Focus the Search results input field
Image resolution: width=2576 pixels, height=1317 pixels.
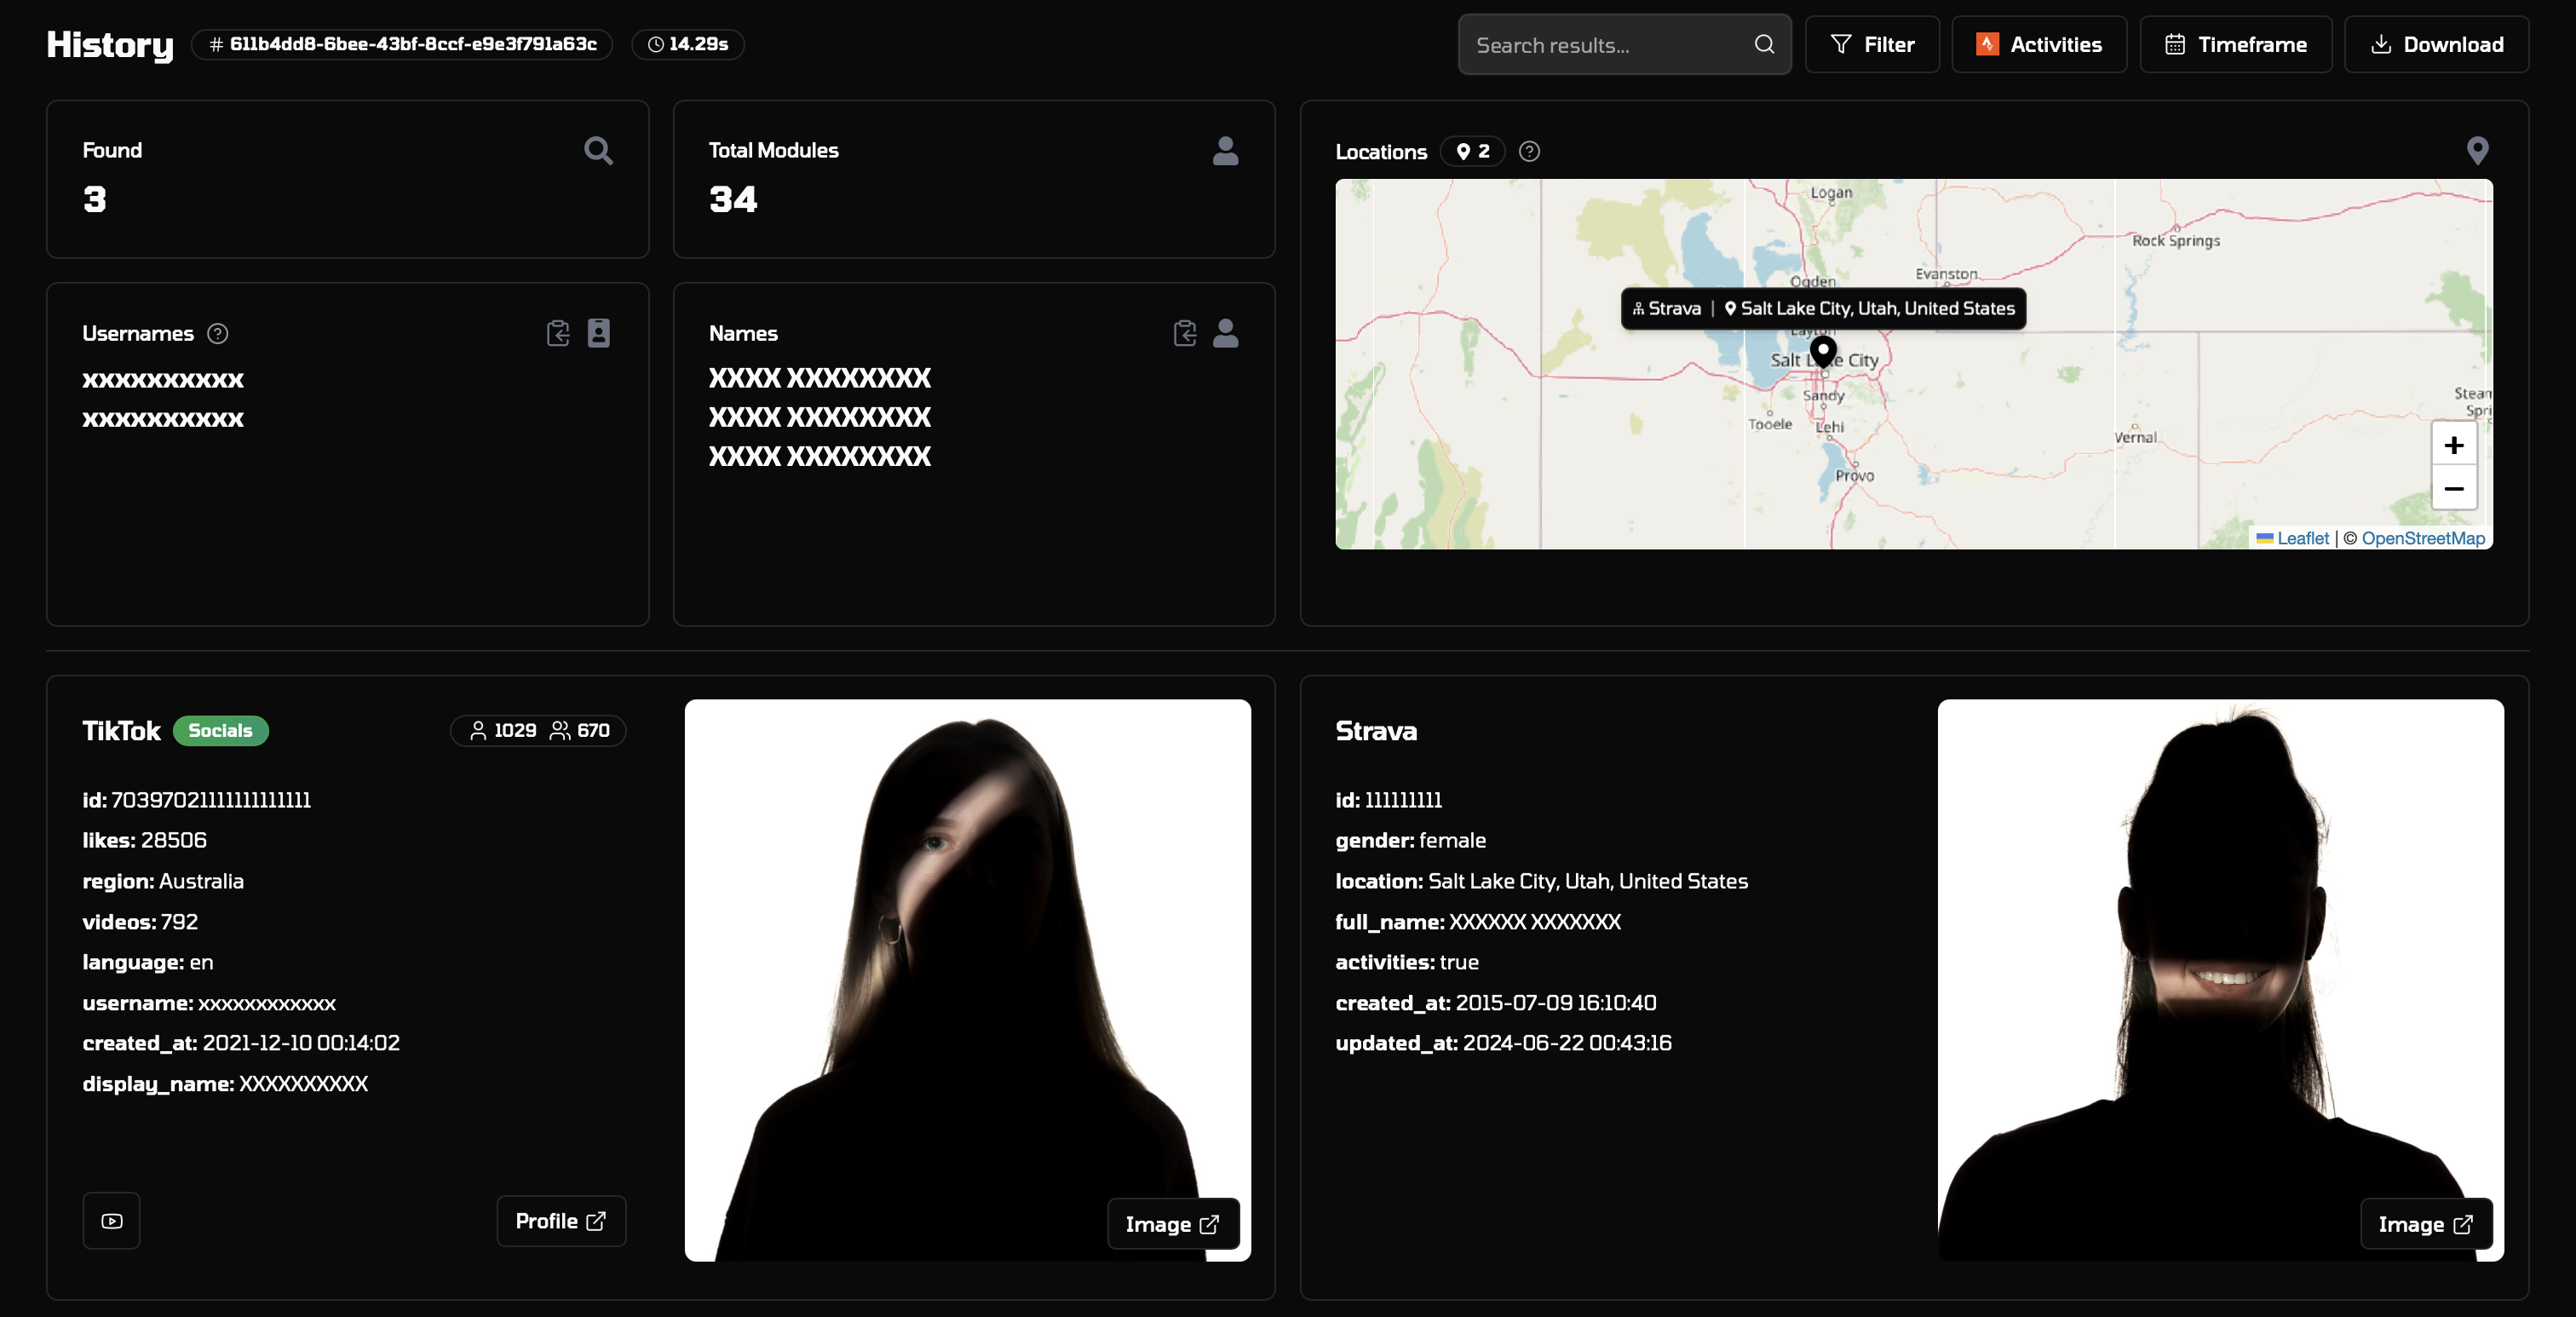coord(1624,45)
